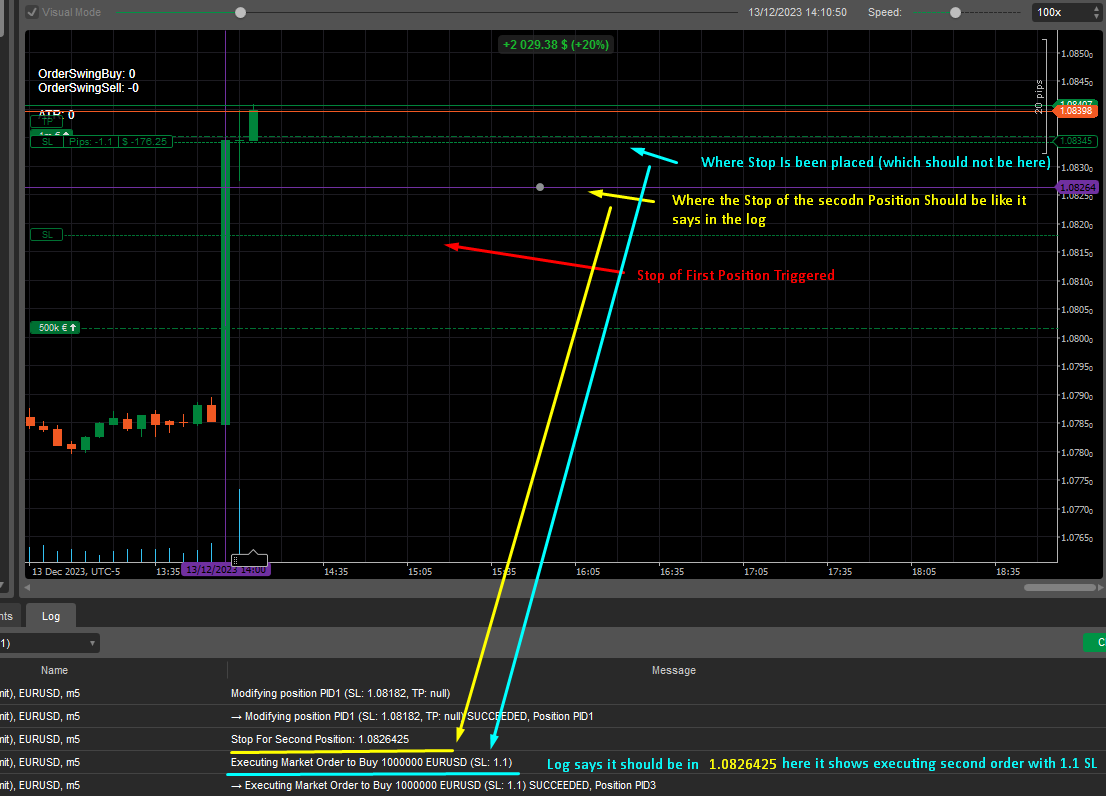Image resolution: width=1106 pixels, height=796 pixels.
Task: Select the 500k € buy position marker
Action: [x=55, y=327]
